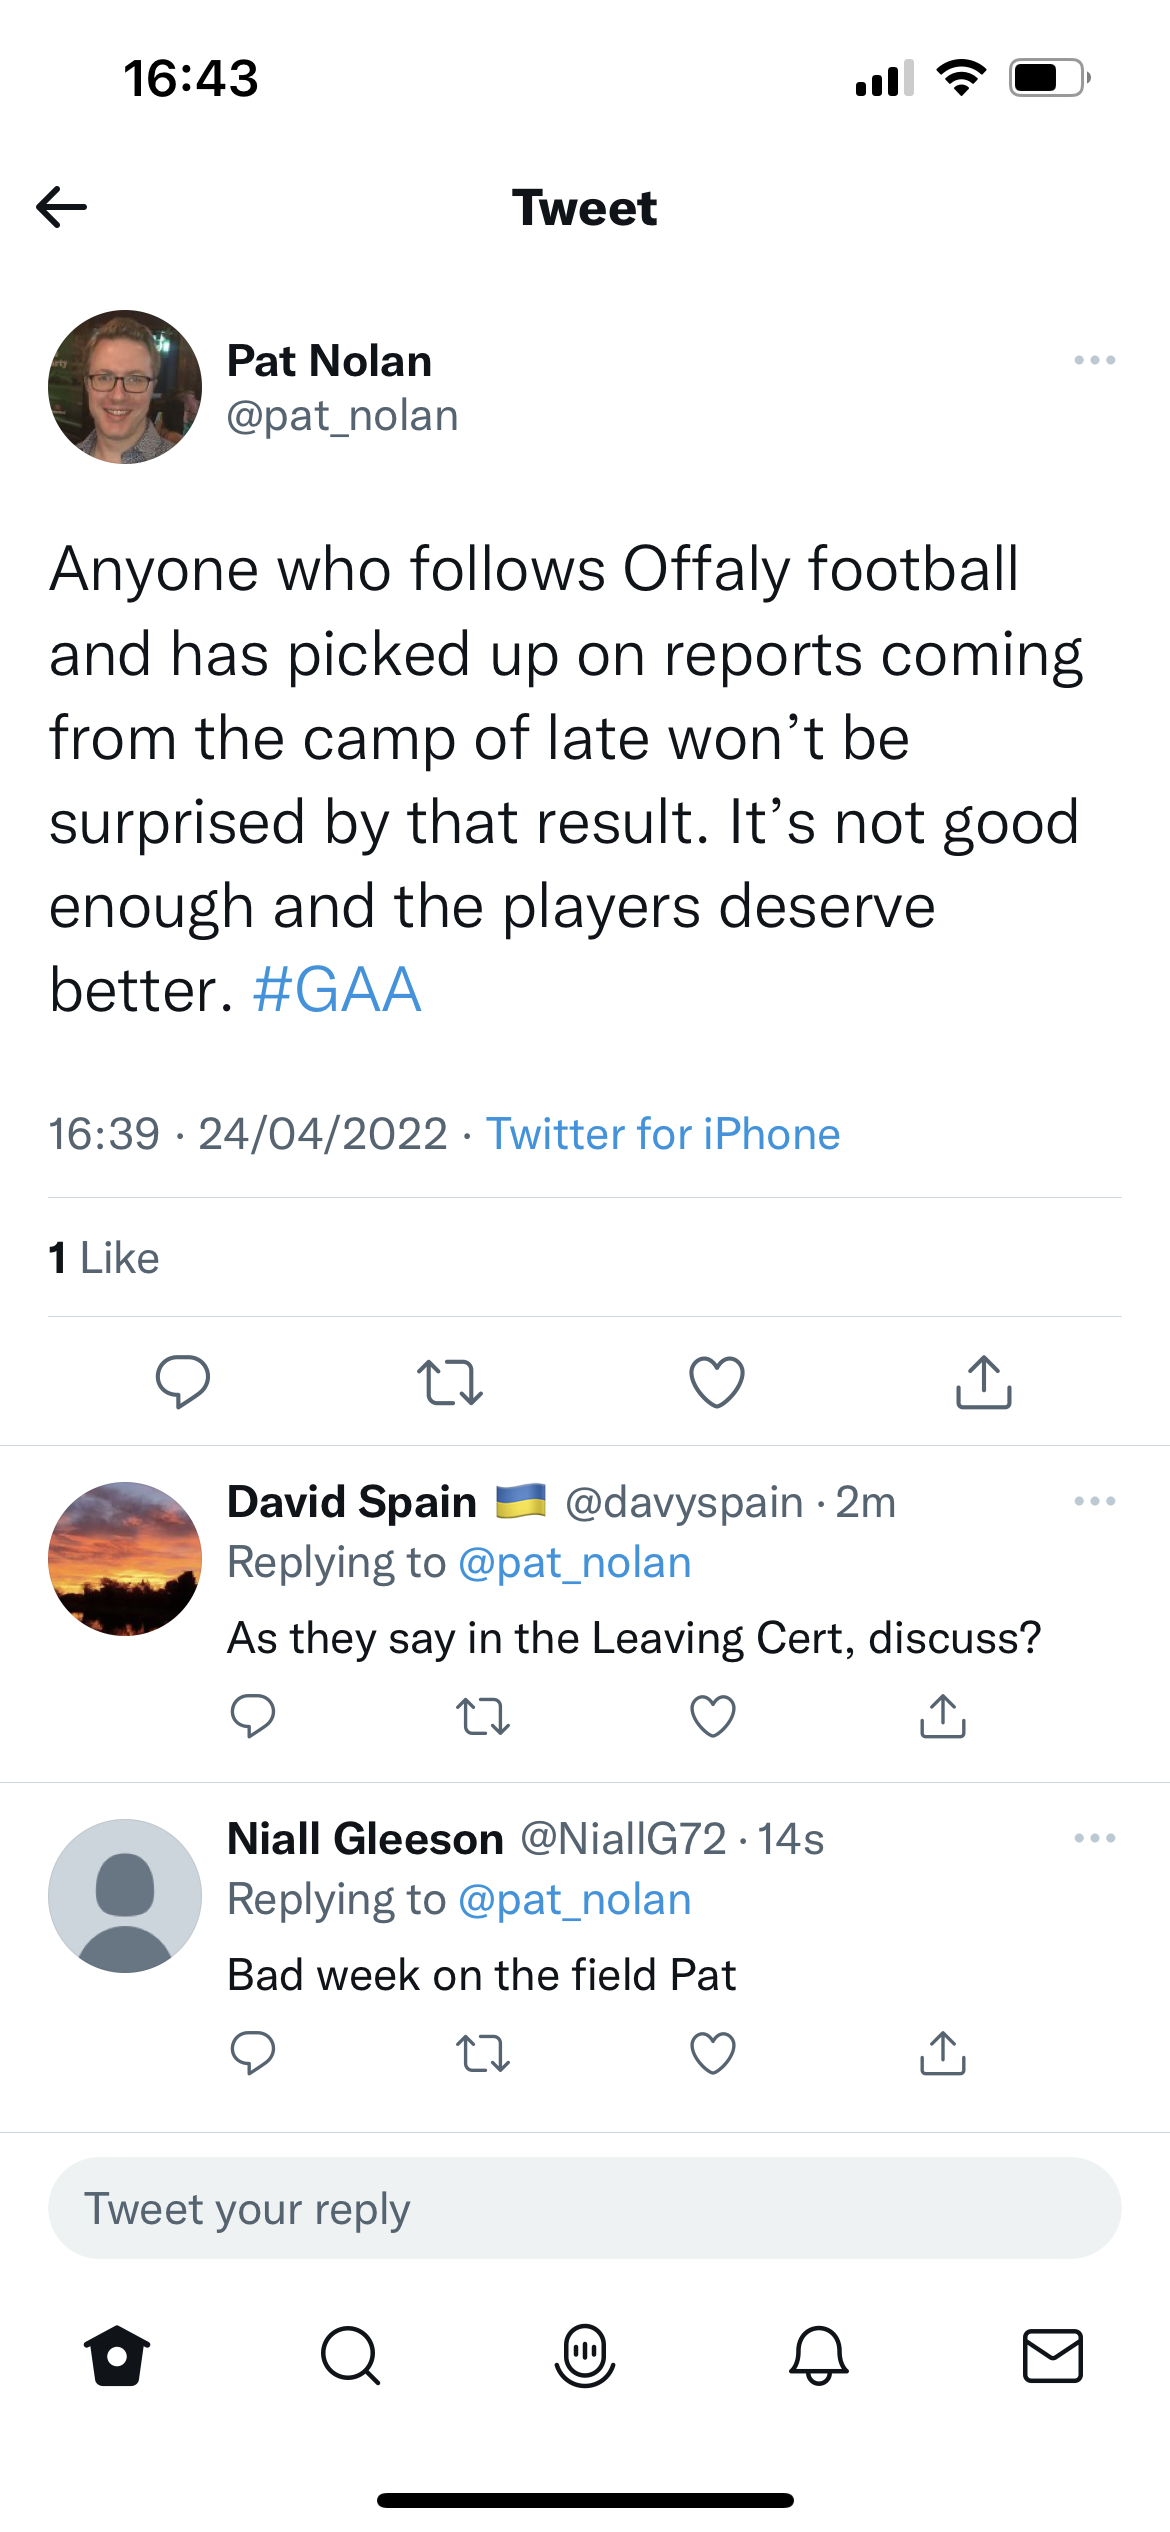Reply to the main tweet
The image size is (1170, 2532).
click(183, 1382)
